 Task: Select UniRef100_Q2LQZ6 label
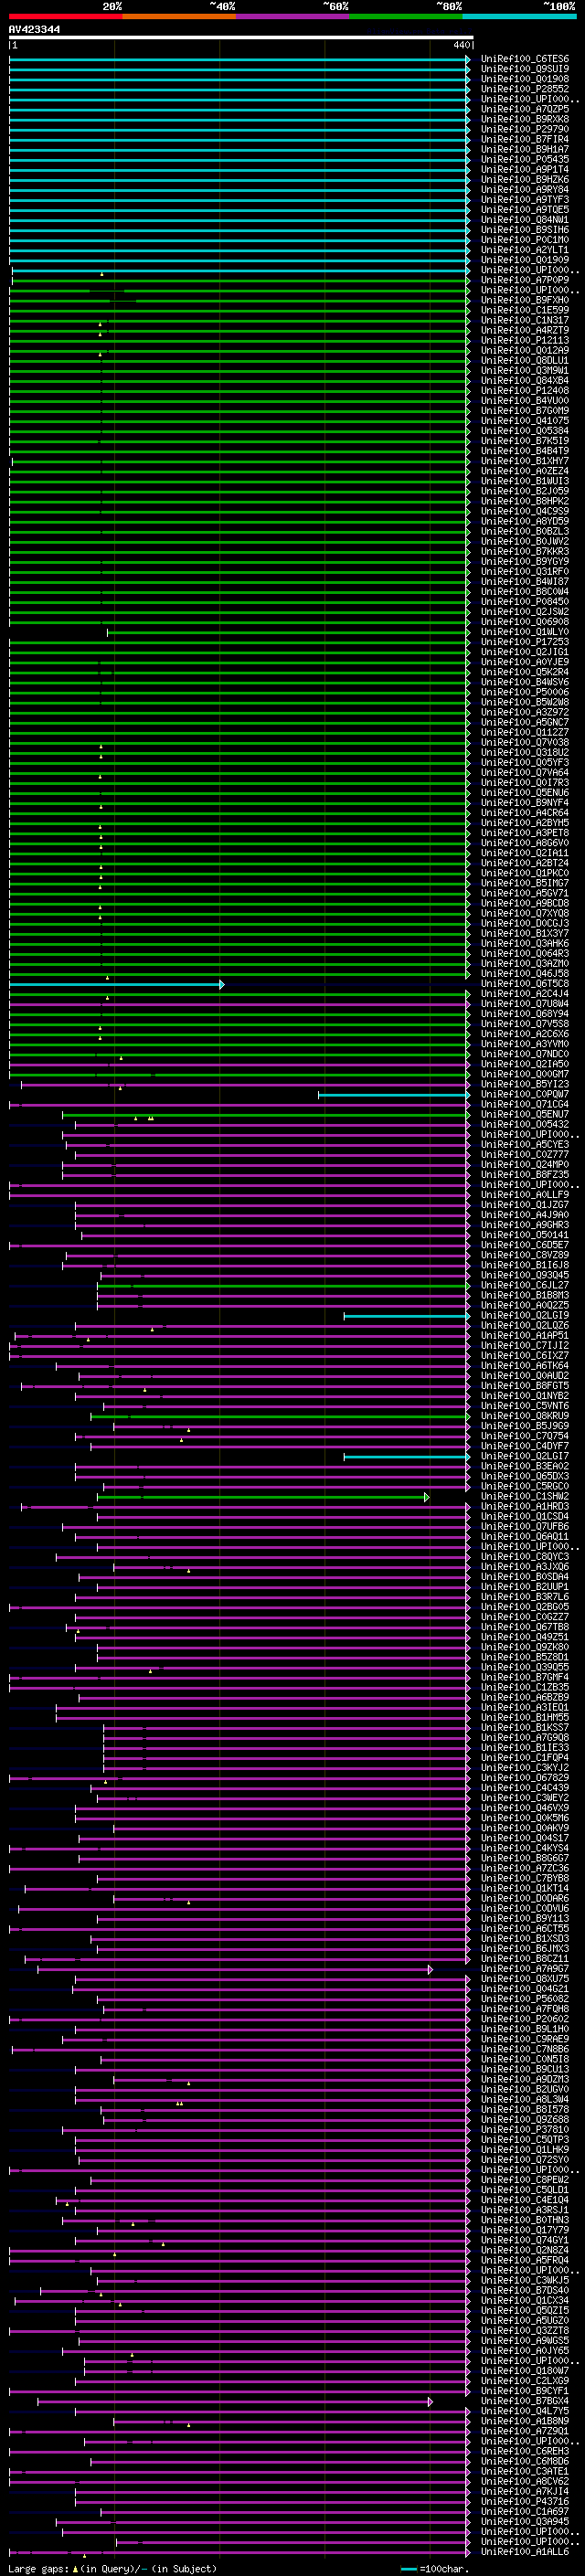point(524,1325)
